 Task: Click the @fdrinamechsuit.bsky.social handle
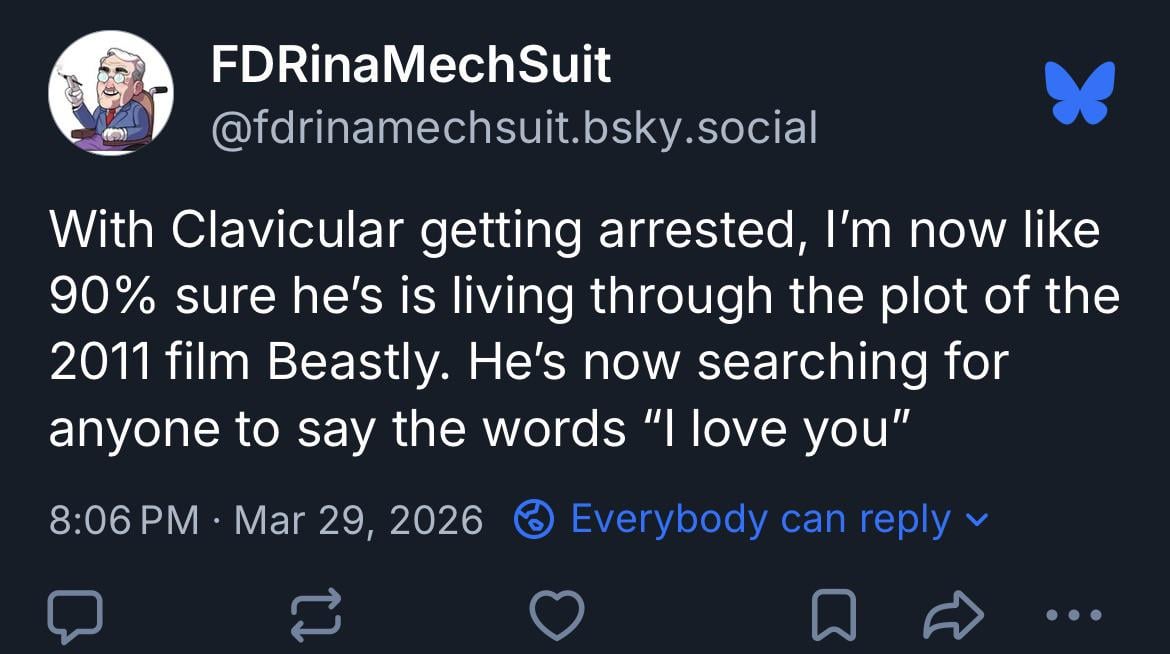coord(513,127)
